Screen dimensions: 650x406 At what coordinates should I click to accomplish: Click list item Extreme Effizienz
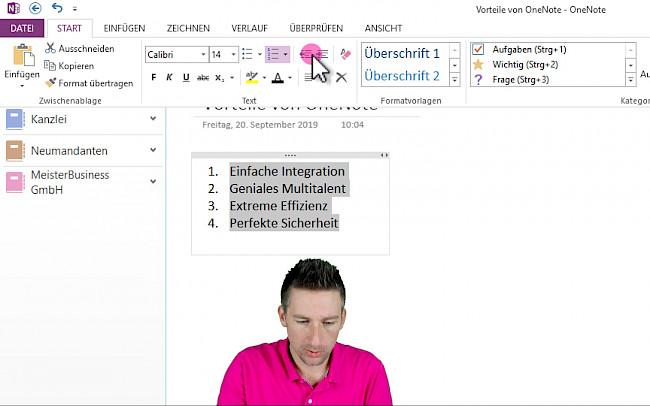(x=279, y=206)
